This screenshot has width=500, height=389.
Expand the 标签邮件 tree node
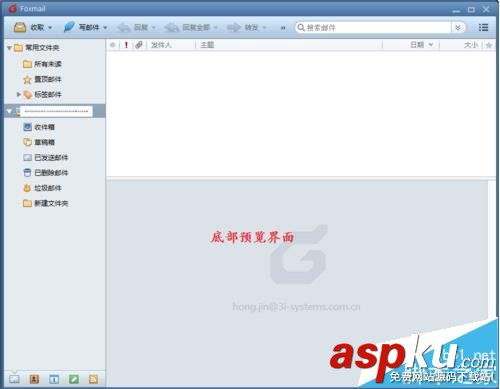pos(19,94)
